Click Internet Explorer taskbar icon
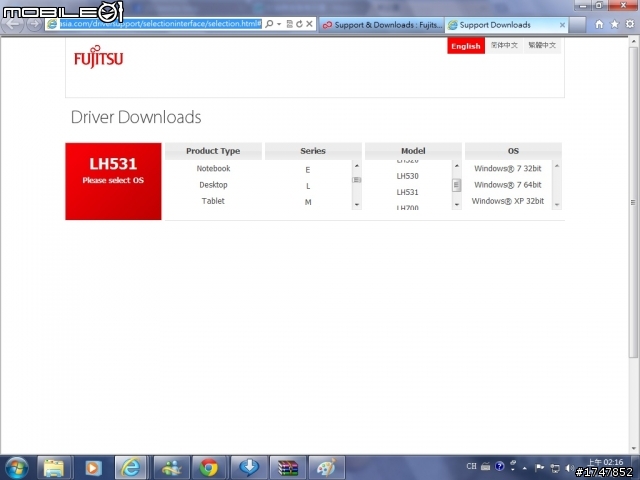Image resolution: width=640 pixels, height=480 pixels. (x=131, y=468)
